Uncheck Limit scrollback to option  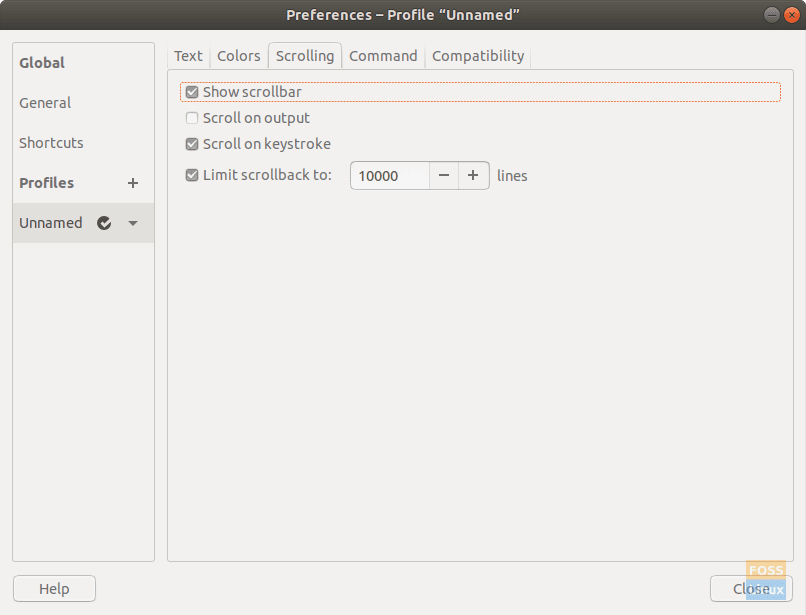click(192, 176)
